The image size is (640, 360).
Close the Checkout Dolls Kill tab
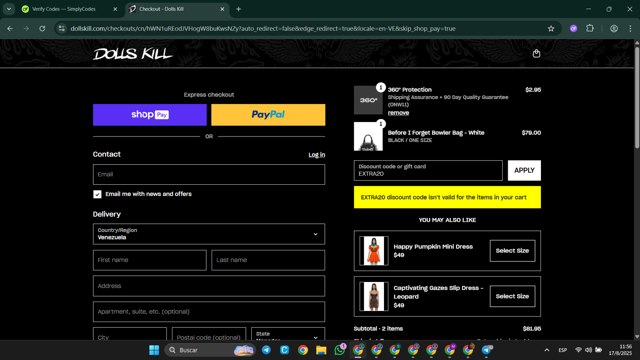click(222, 9)
